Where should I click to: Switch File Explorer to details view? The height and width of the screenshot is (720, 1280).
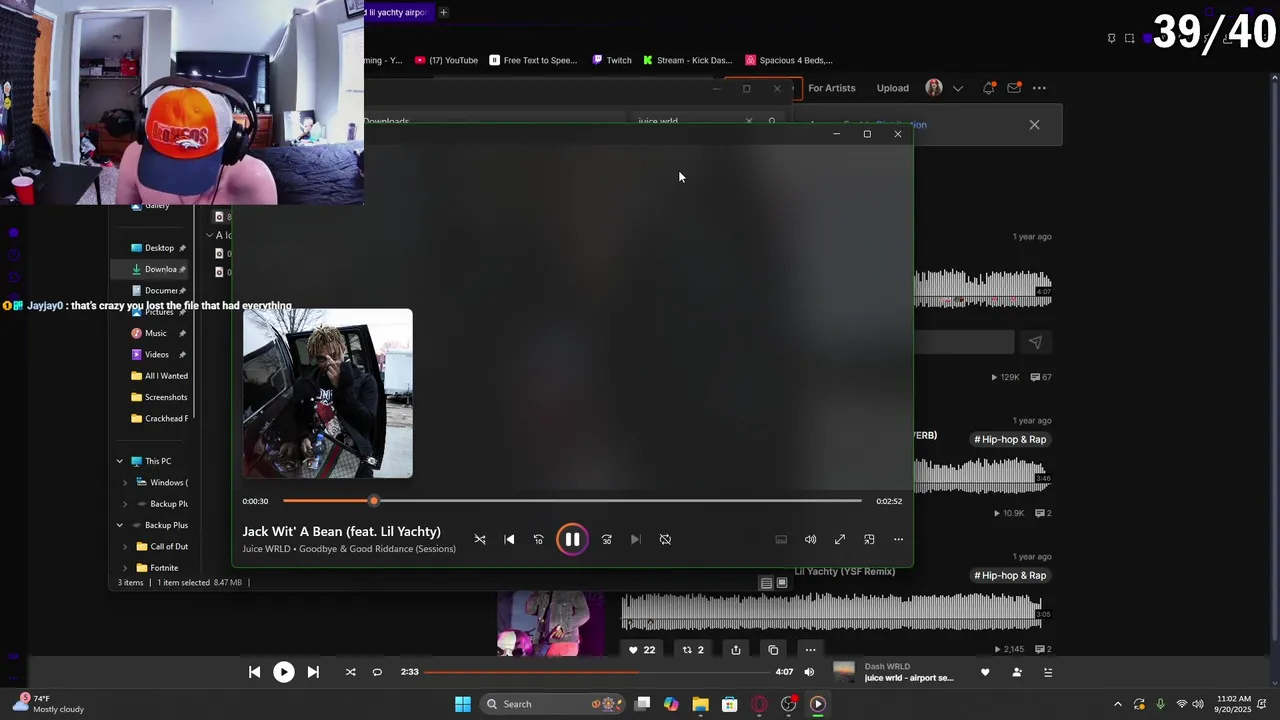(x=766, y=583)
